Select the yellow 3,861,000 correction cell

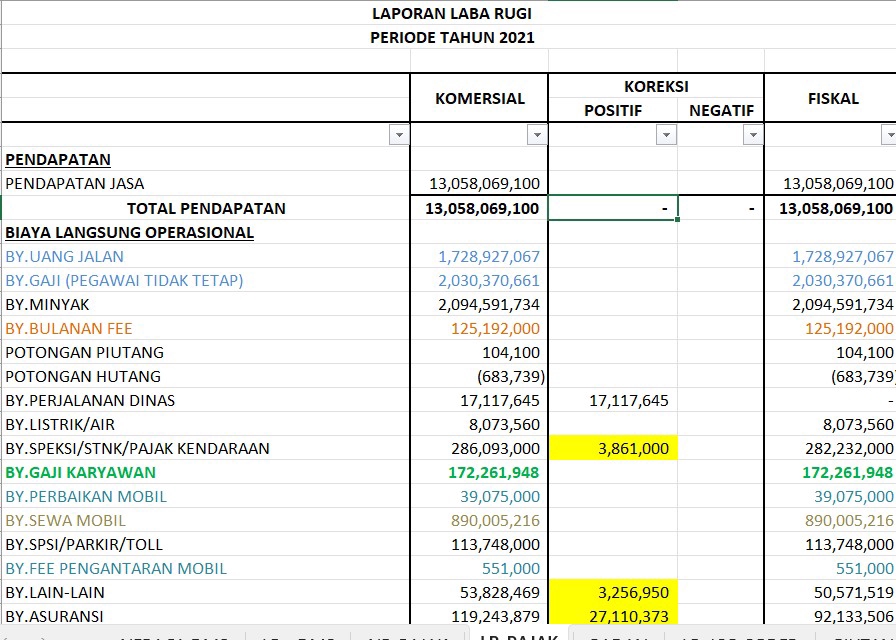coord(613,448)
